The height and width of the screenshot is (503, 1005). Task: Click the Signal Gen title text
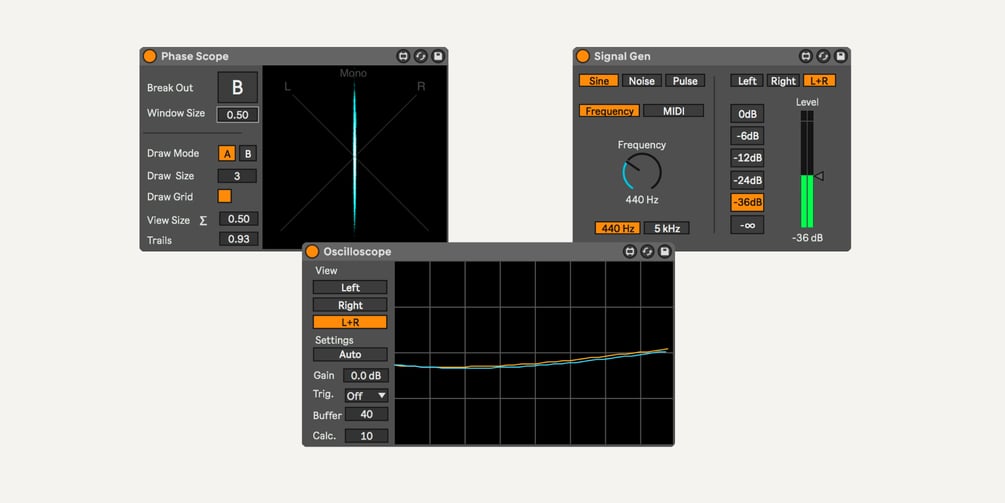tap(622, 56)
